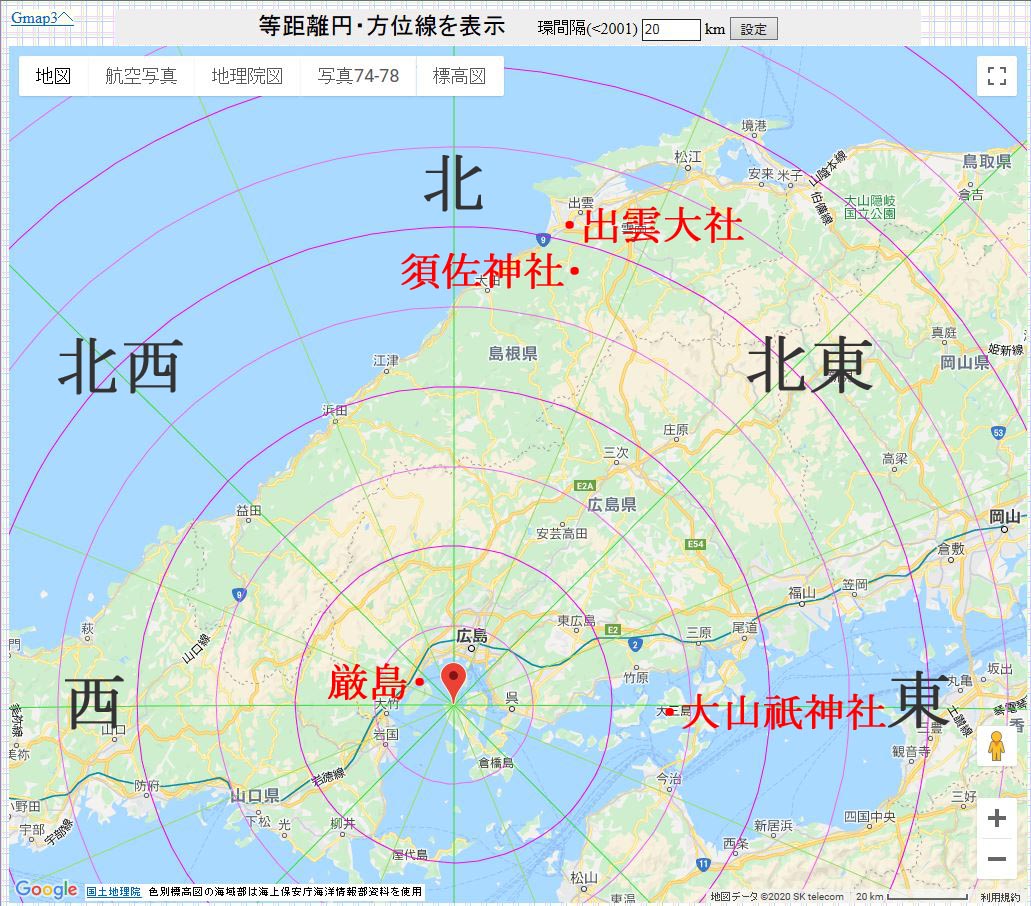This screenshot has width=1031, height=906.
Task: Click the 山口県 prefecture label
Action: 254,796
